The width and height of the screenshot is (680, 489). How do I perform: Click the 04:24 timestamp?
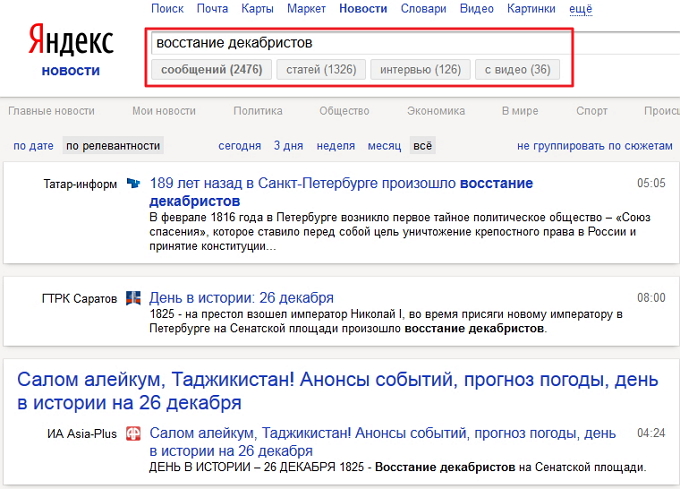coord(651,433)
